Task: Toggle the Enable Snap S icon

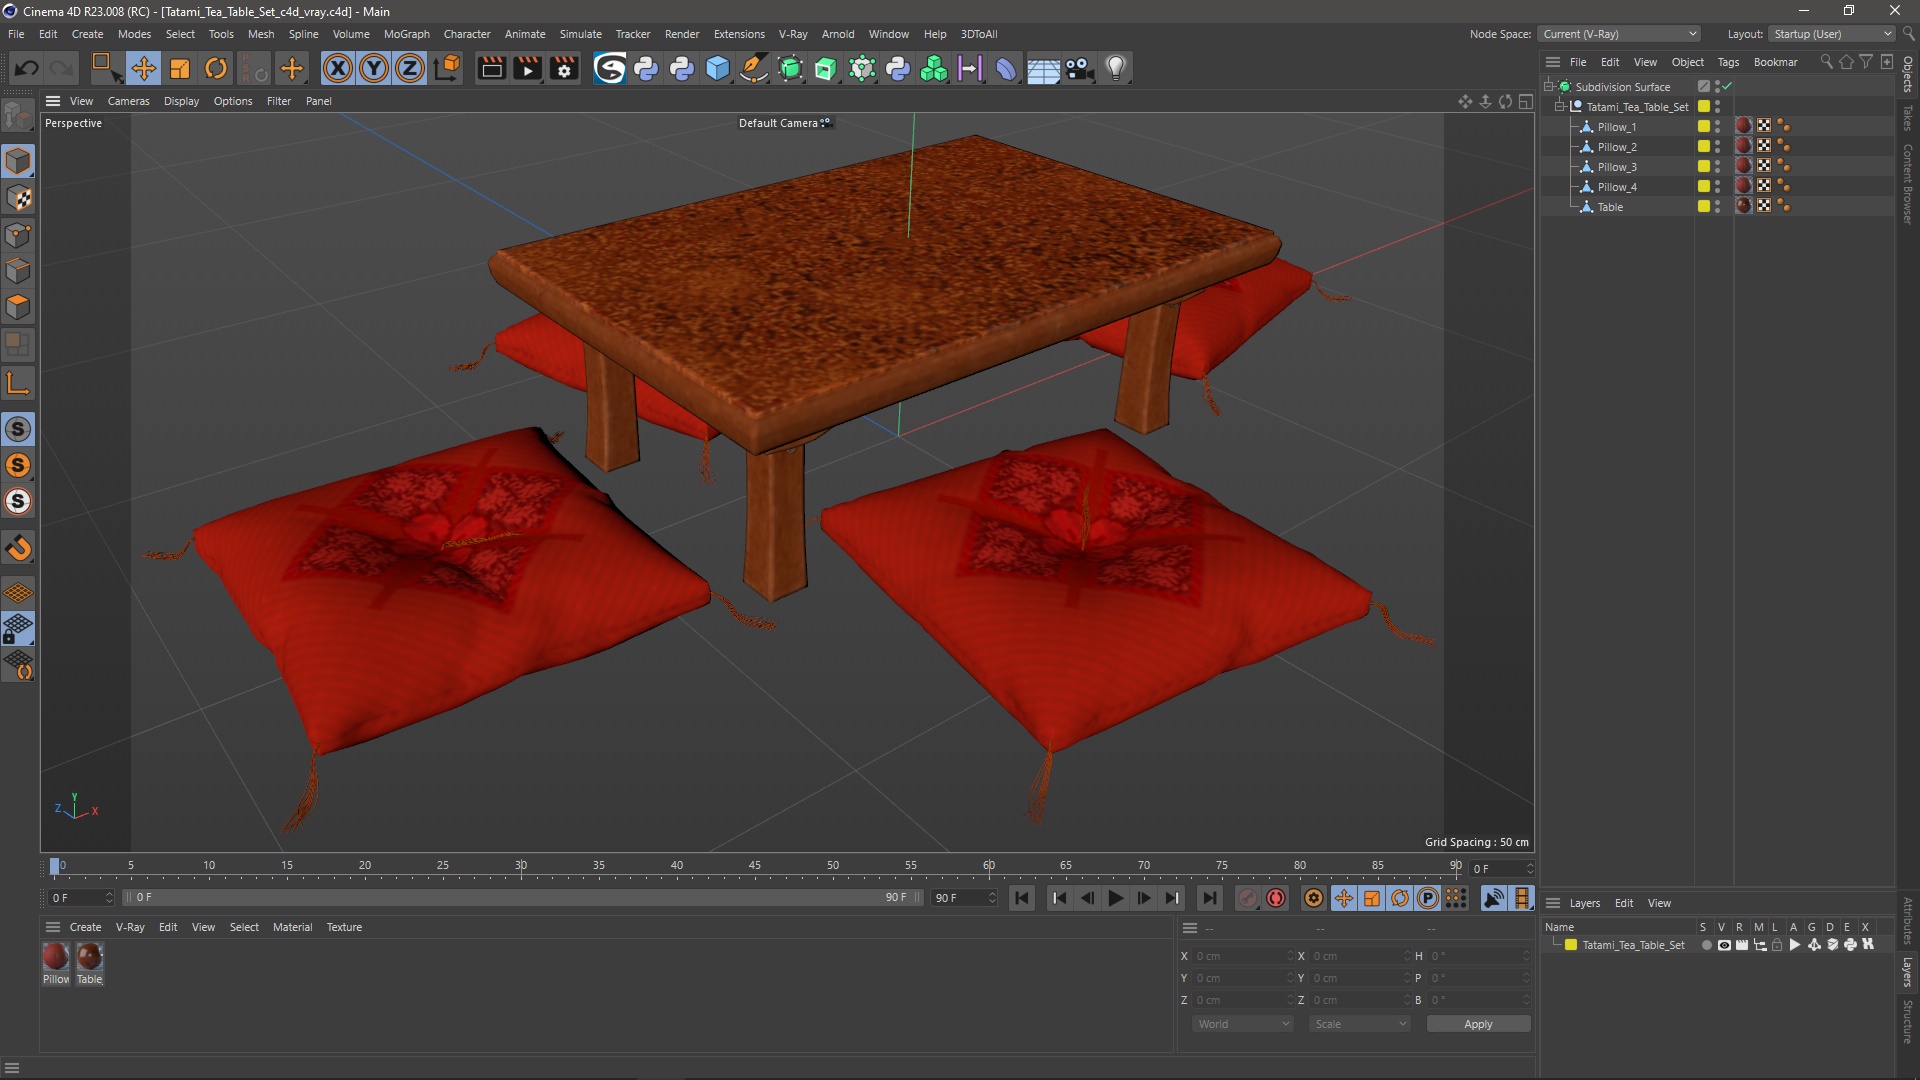Action: click(x=18, y=429)
